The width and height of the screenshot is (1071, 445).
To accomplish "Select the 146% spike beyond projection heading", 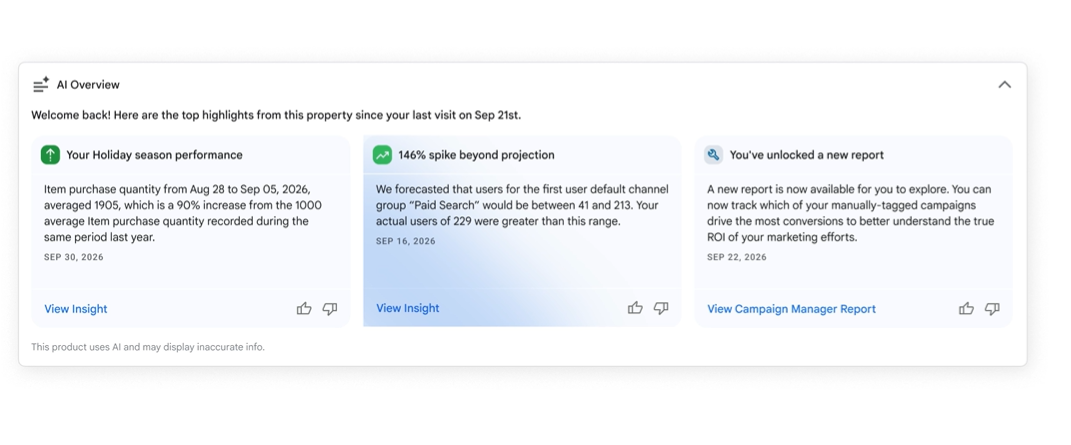I will point(477,155).
